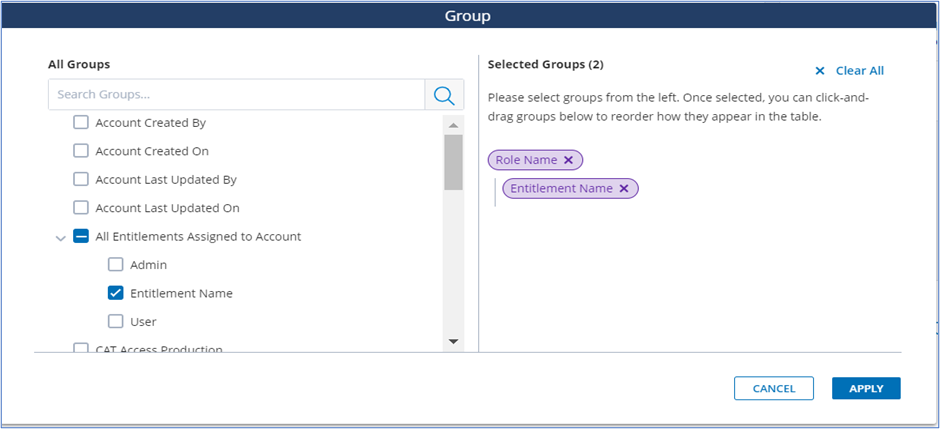The width and height of the screenshot is (940, 429).
Task: Uncheck the Entitlement Name checkbox
Action: pos(116,293)
